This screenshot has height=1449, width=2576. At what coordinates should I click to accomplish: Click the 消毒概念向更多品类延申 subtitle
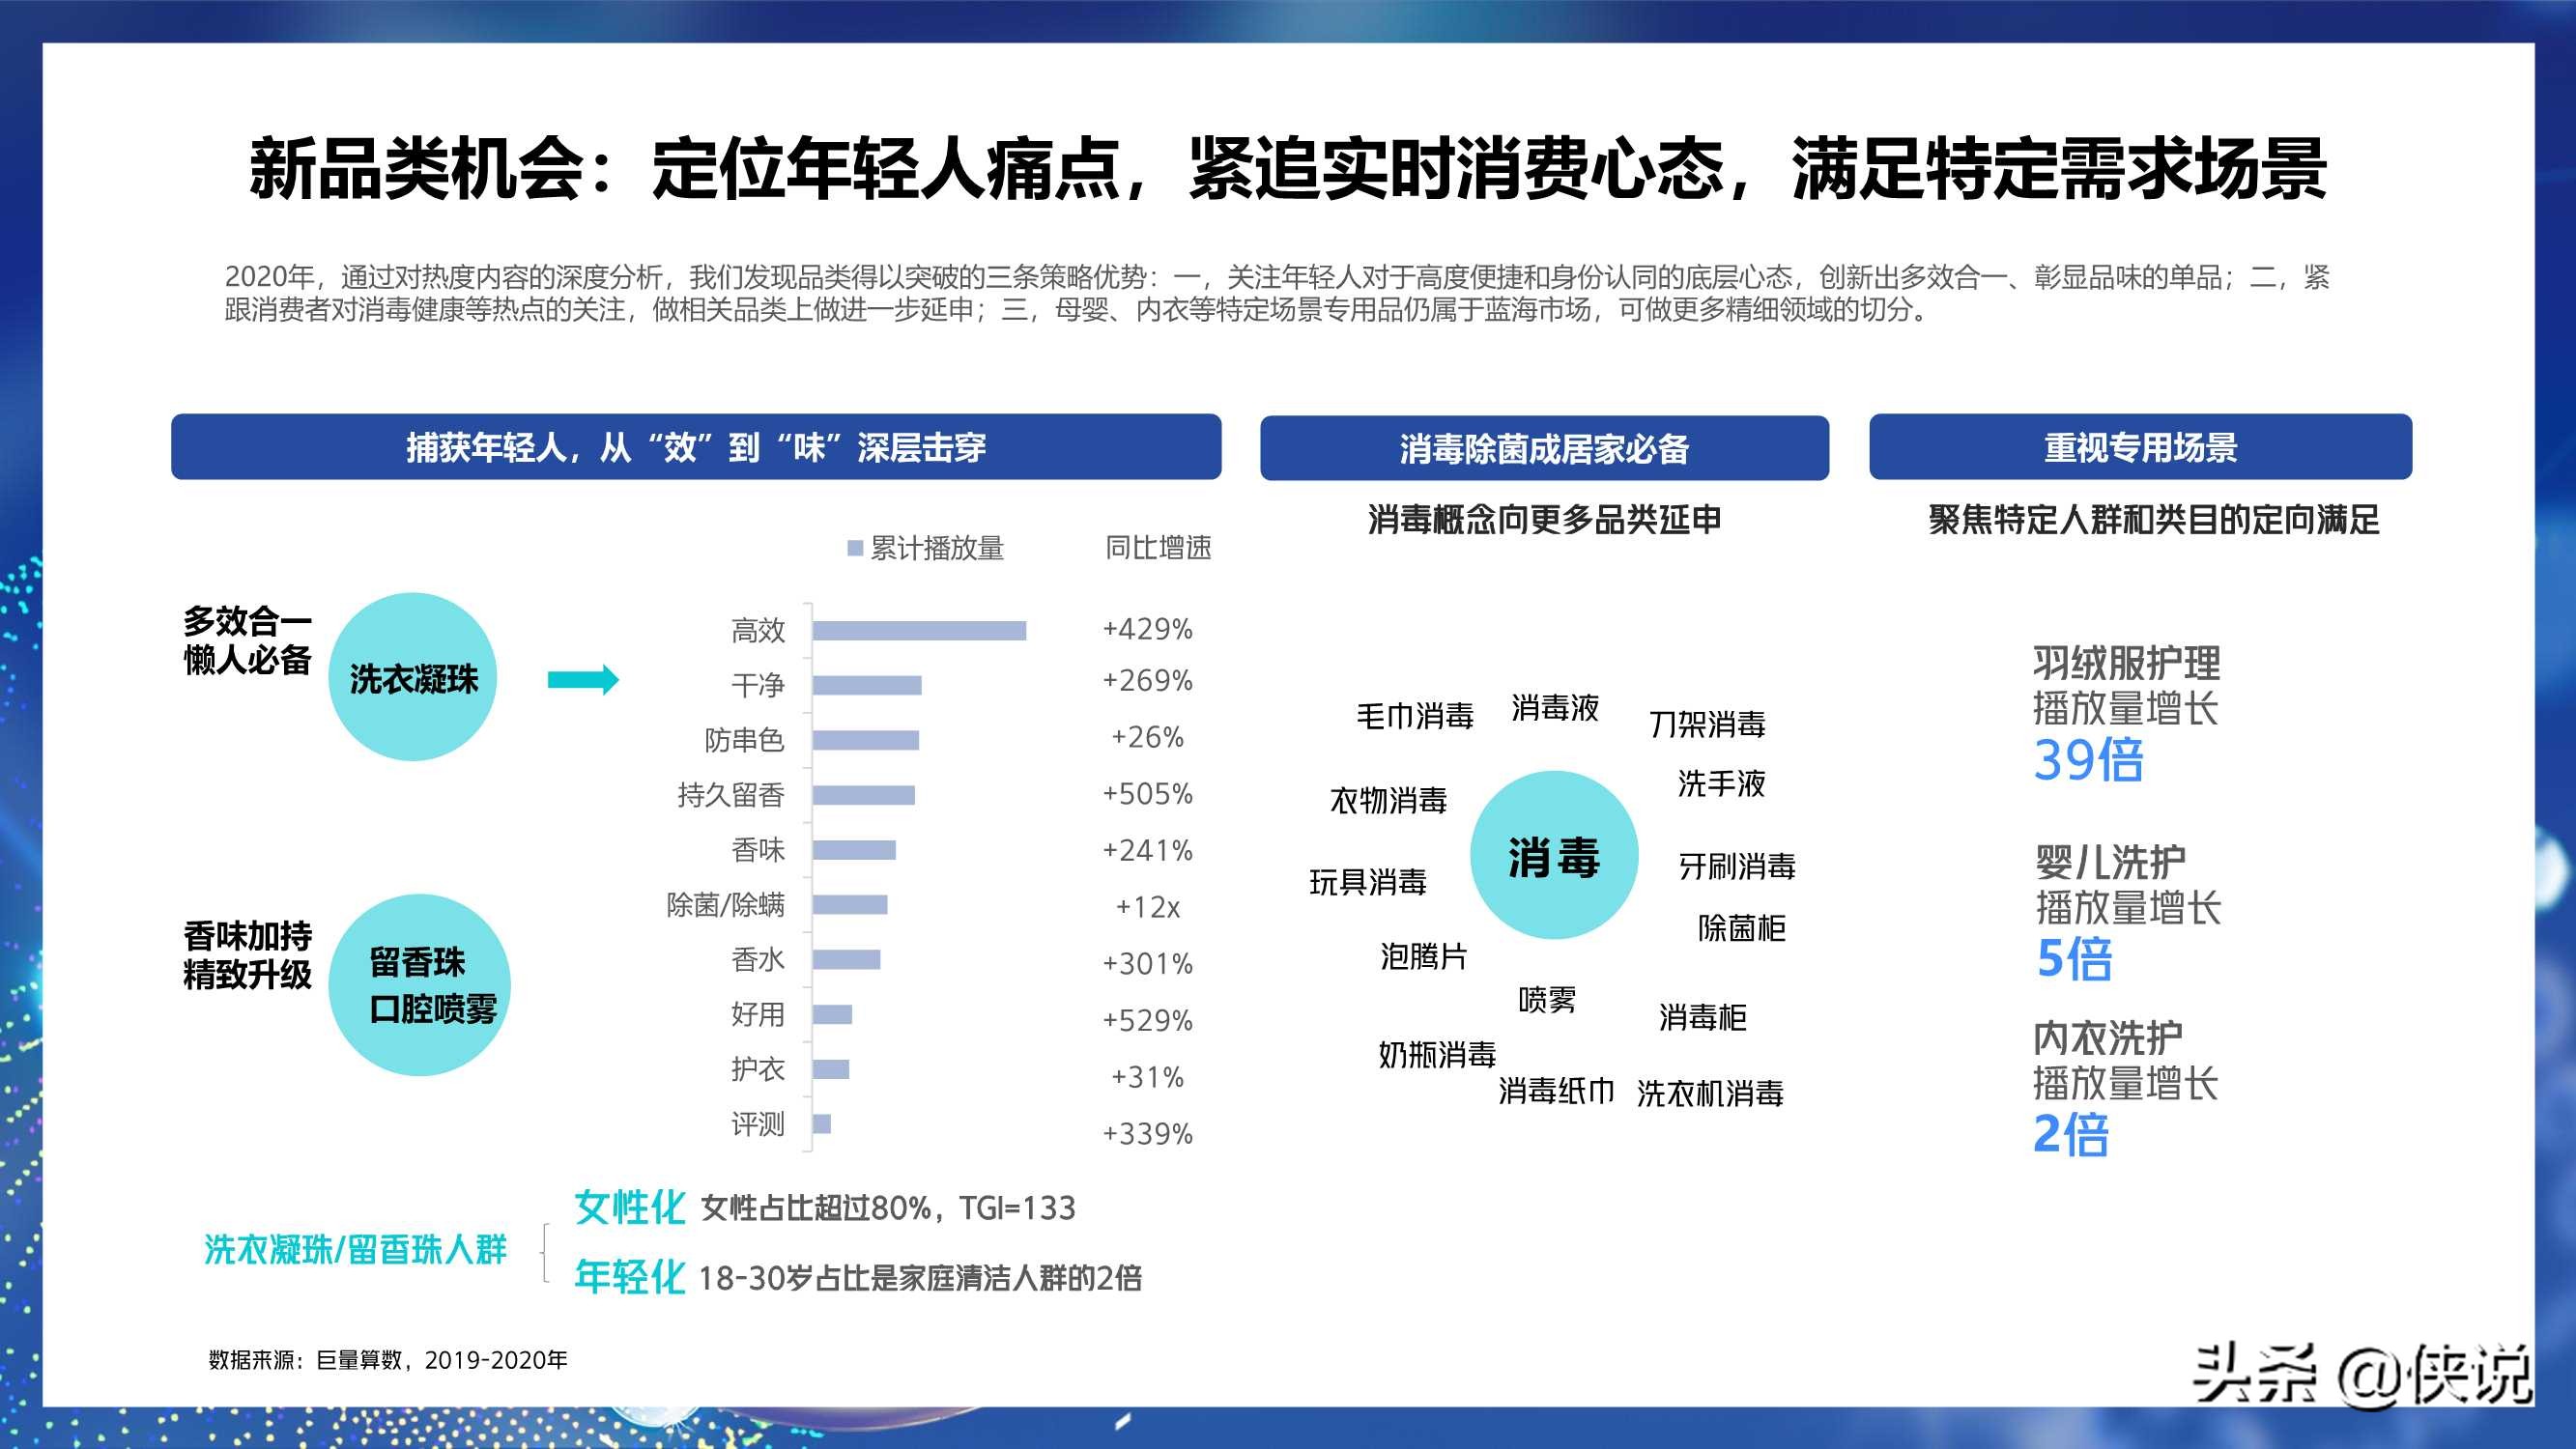(x=1545, y=519)
